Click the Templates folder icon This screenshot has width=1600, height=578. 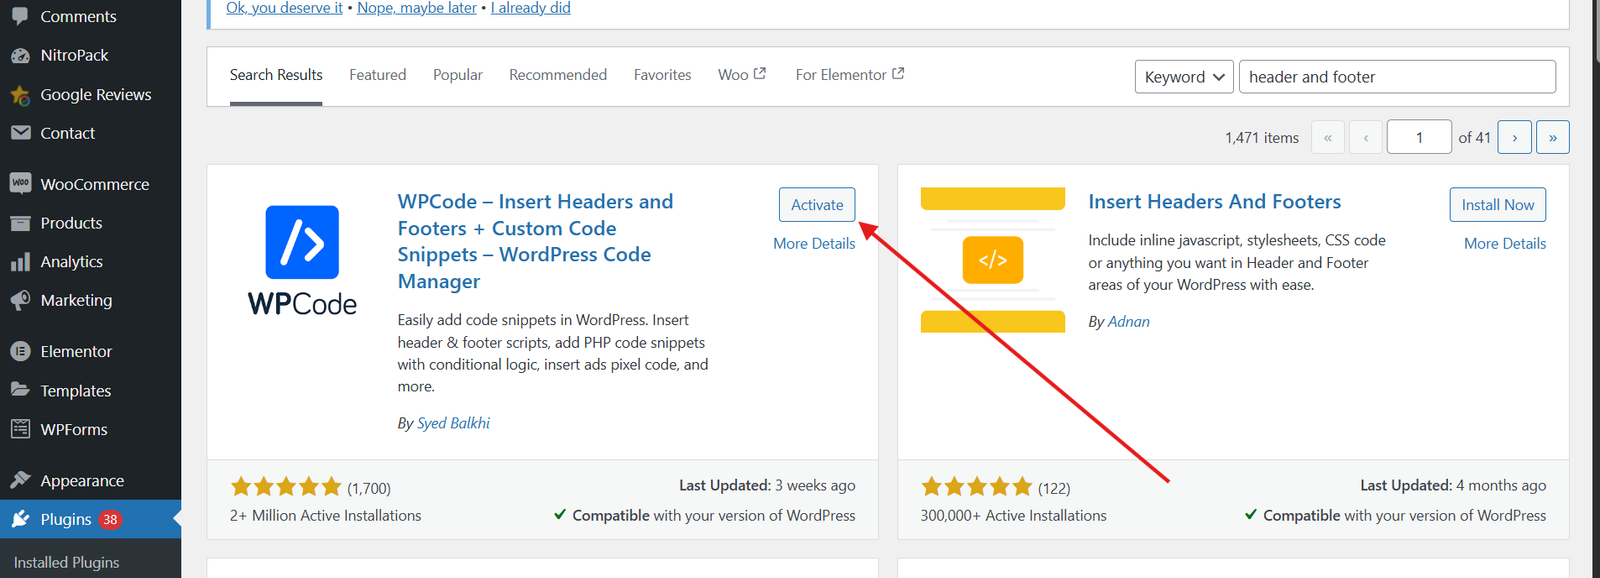pyautogui.click(x=20, y=390)
